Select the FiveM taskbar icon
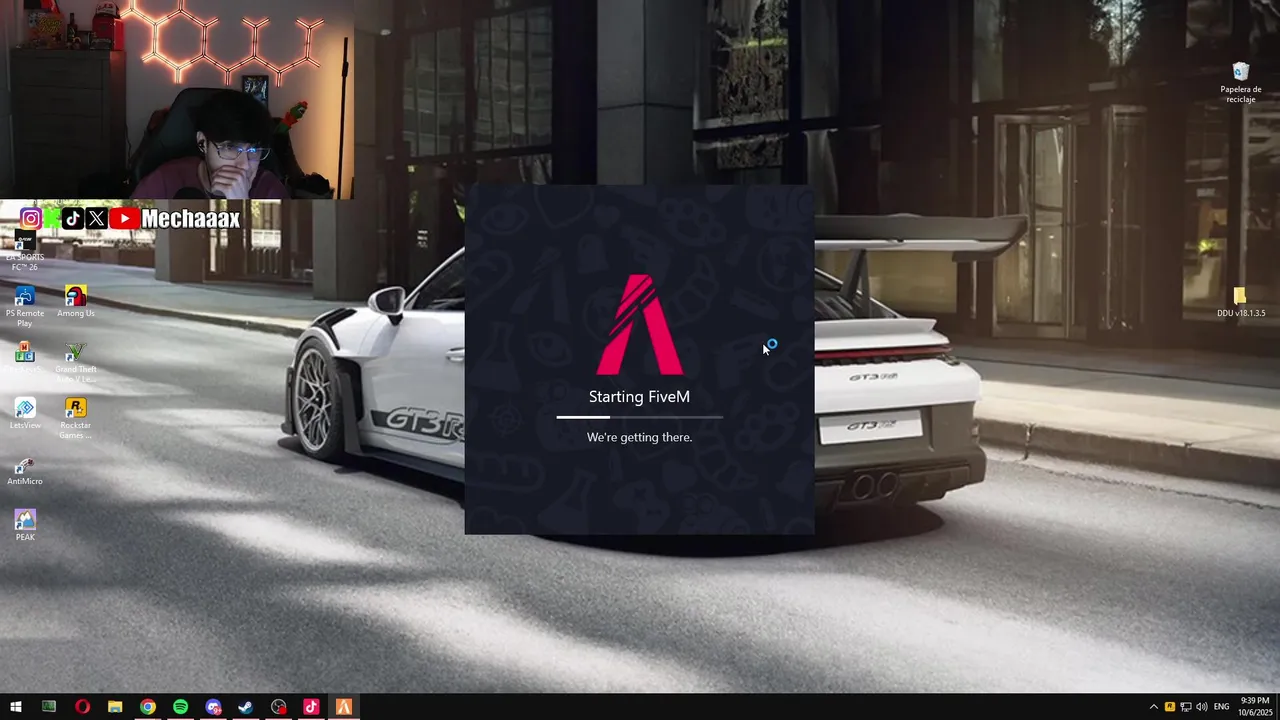The height and width of the screenshot is (720, 1280). (344, 707)
